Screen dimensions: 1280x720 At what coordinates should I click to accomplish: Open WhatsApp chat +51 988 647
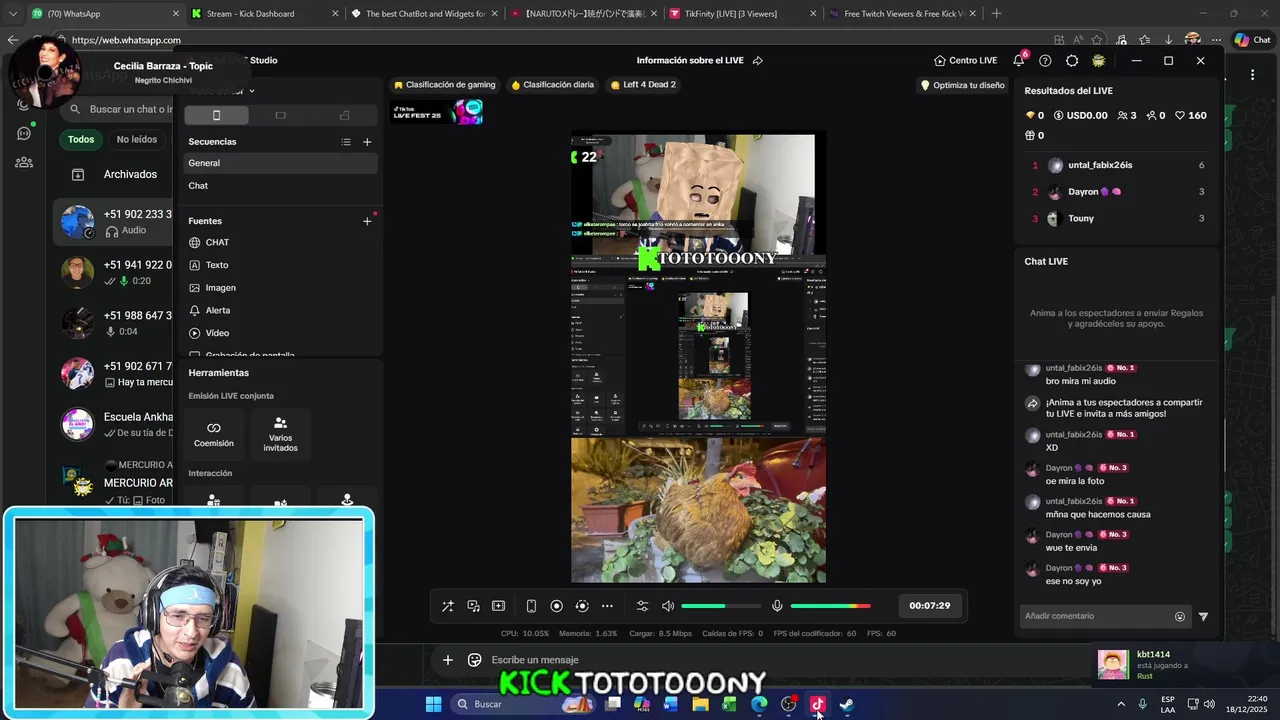[116, 323]
